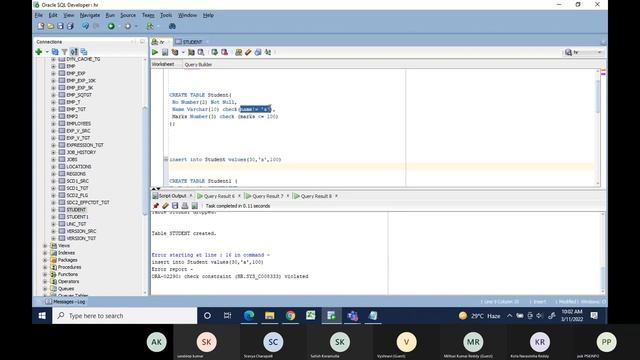Click the To Upper/Lower case icon
The height and width of the screenshot is (360, 640).
[268, 52]
